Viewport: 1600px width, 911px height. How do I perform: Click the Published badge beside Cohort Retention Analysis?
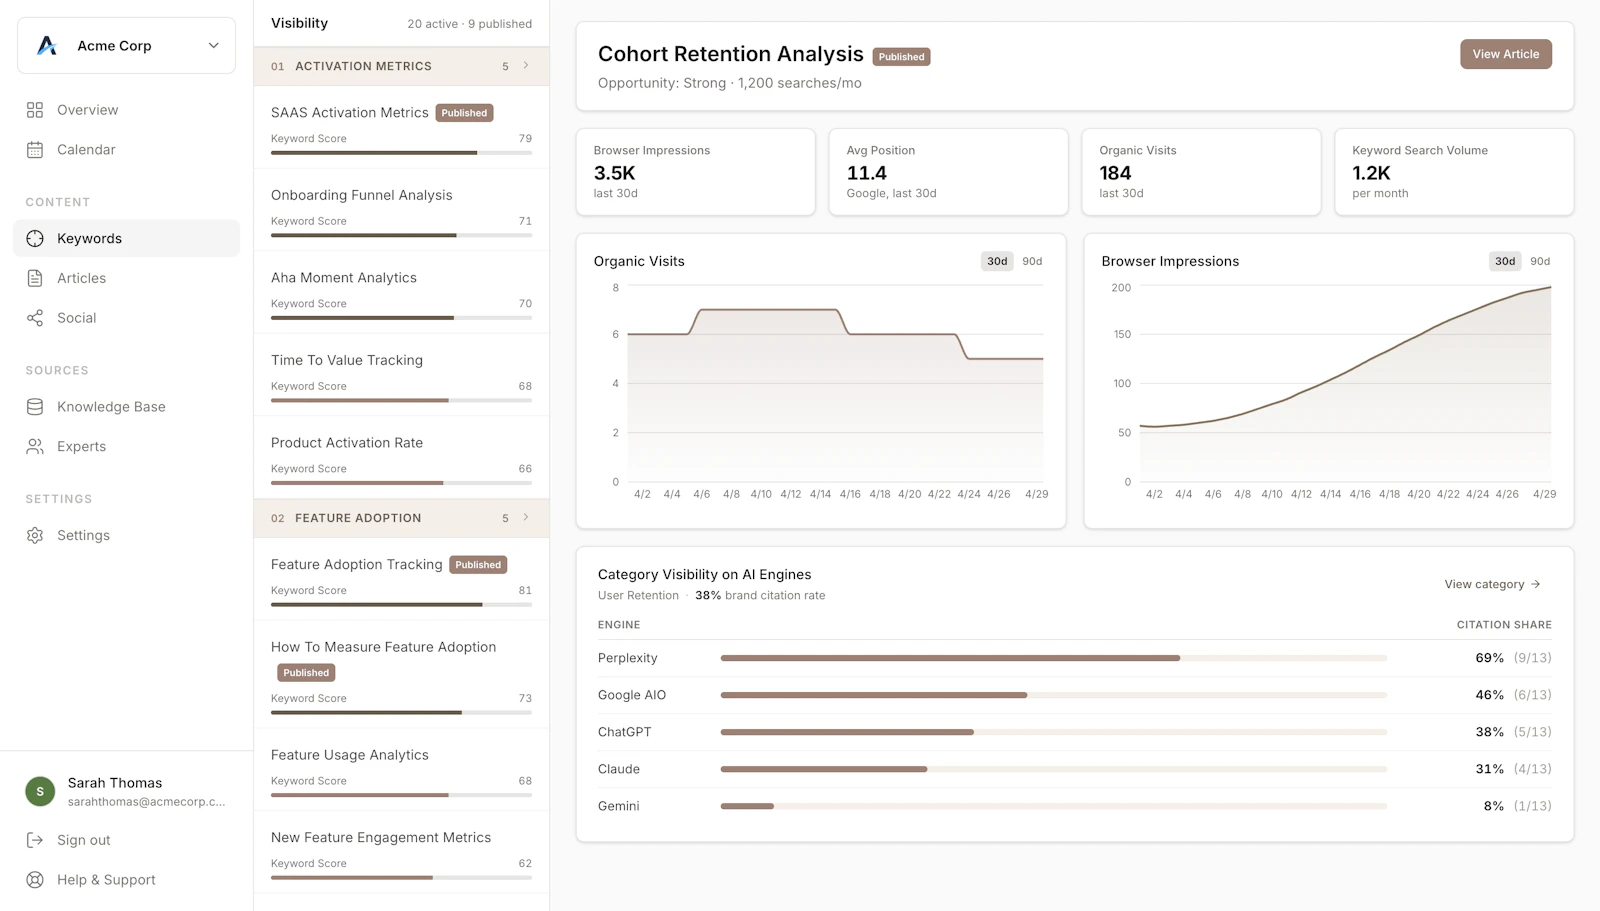[x=901, y=57]
